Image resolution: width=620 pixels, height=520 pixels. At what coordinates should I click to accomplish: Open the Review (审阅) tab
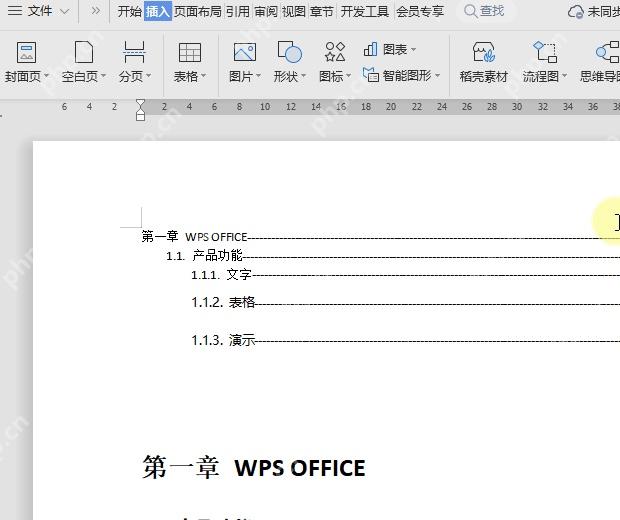coord(266,11)
